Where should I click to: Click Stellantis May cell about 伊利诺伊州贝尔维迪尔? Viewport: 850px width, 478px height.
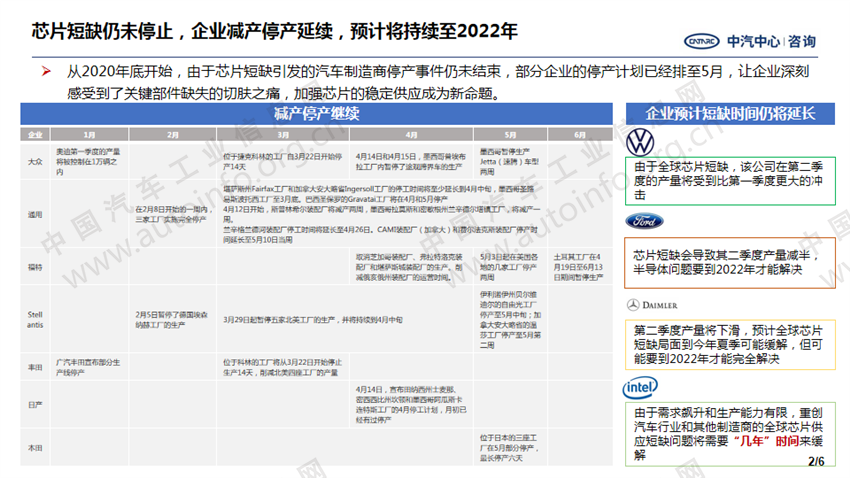coord(510,320)
